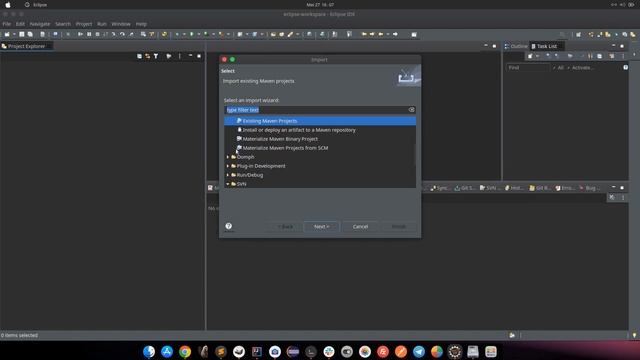Click the Find field in Task List
The image size is (640, 360).
pos(527,68)
